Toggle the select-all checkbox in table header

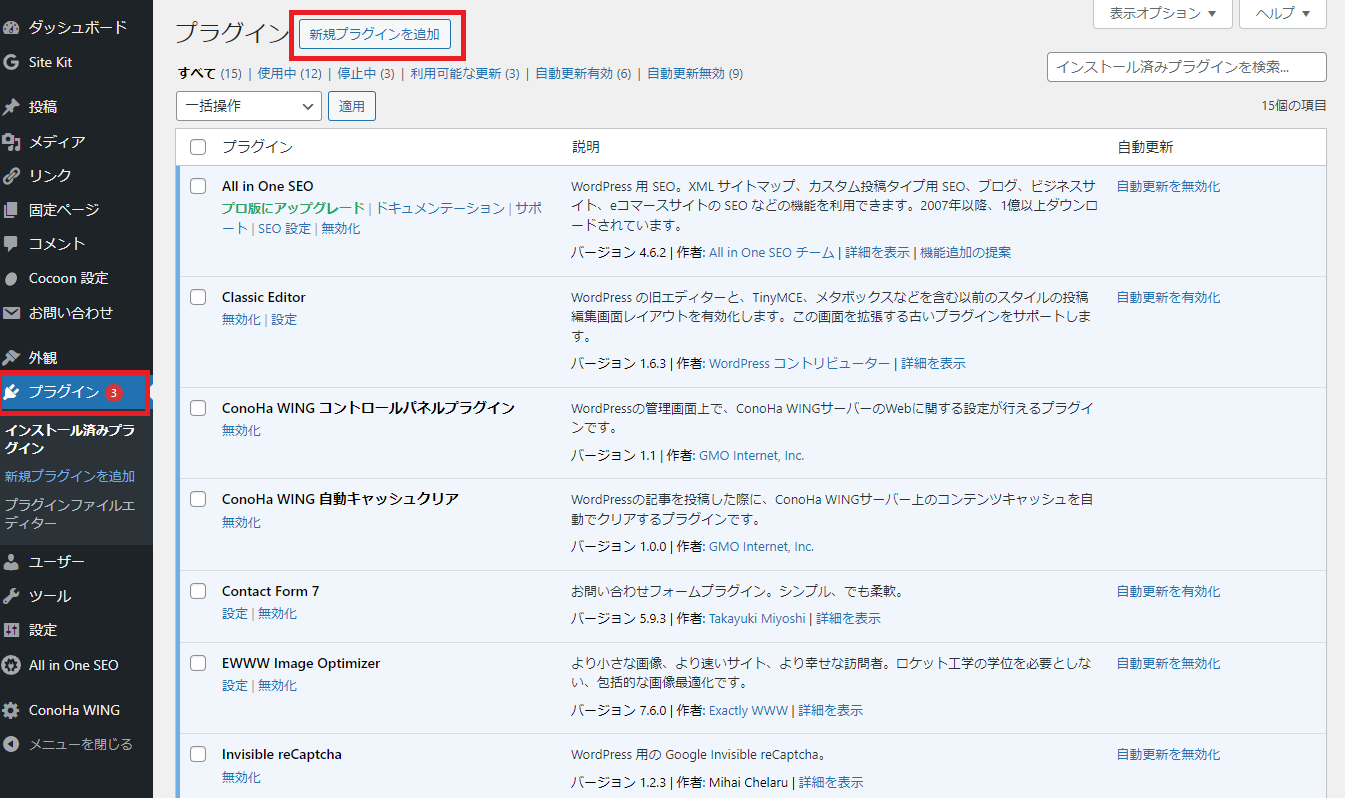coord(198,147)
